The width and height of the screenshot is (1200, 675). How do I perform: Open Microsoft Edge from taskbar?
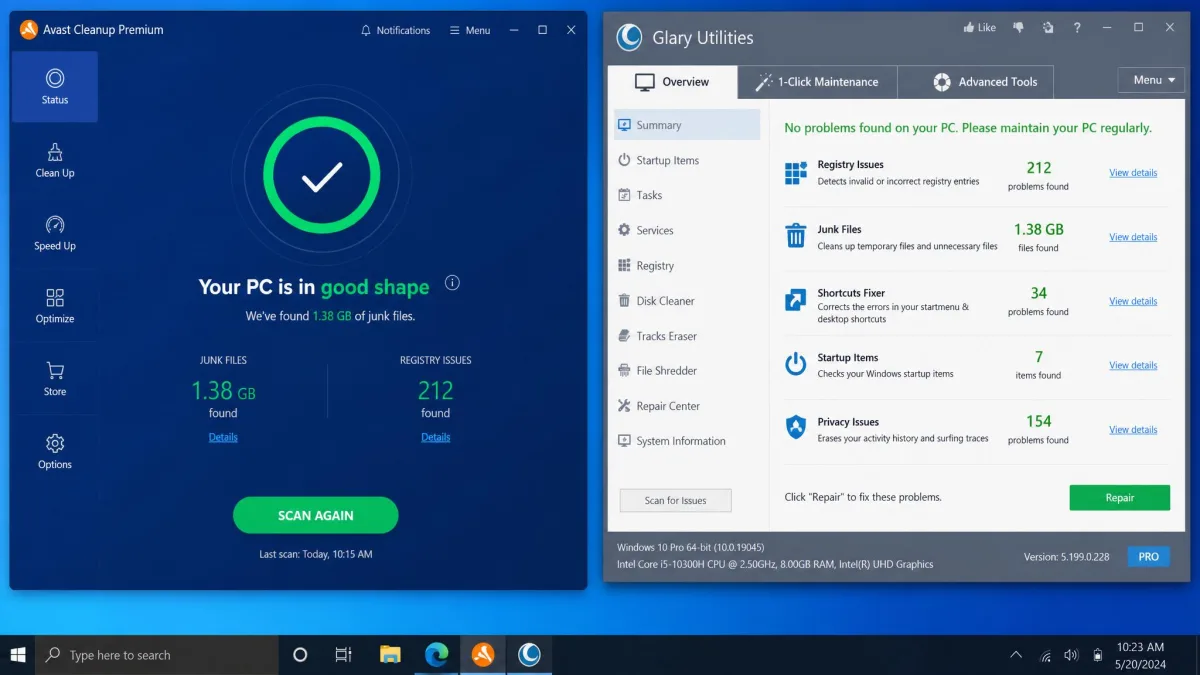(x=436, y=655)
